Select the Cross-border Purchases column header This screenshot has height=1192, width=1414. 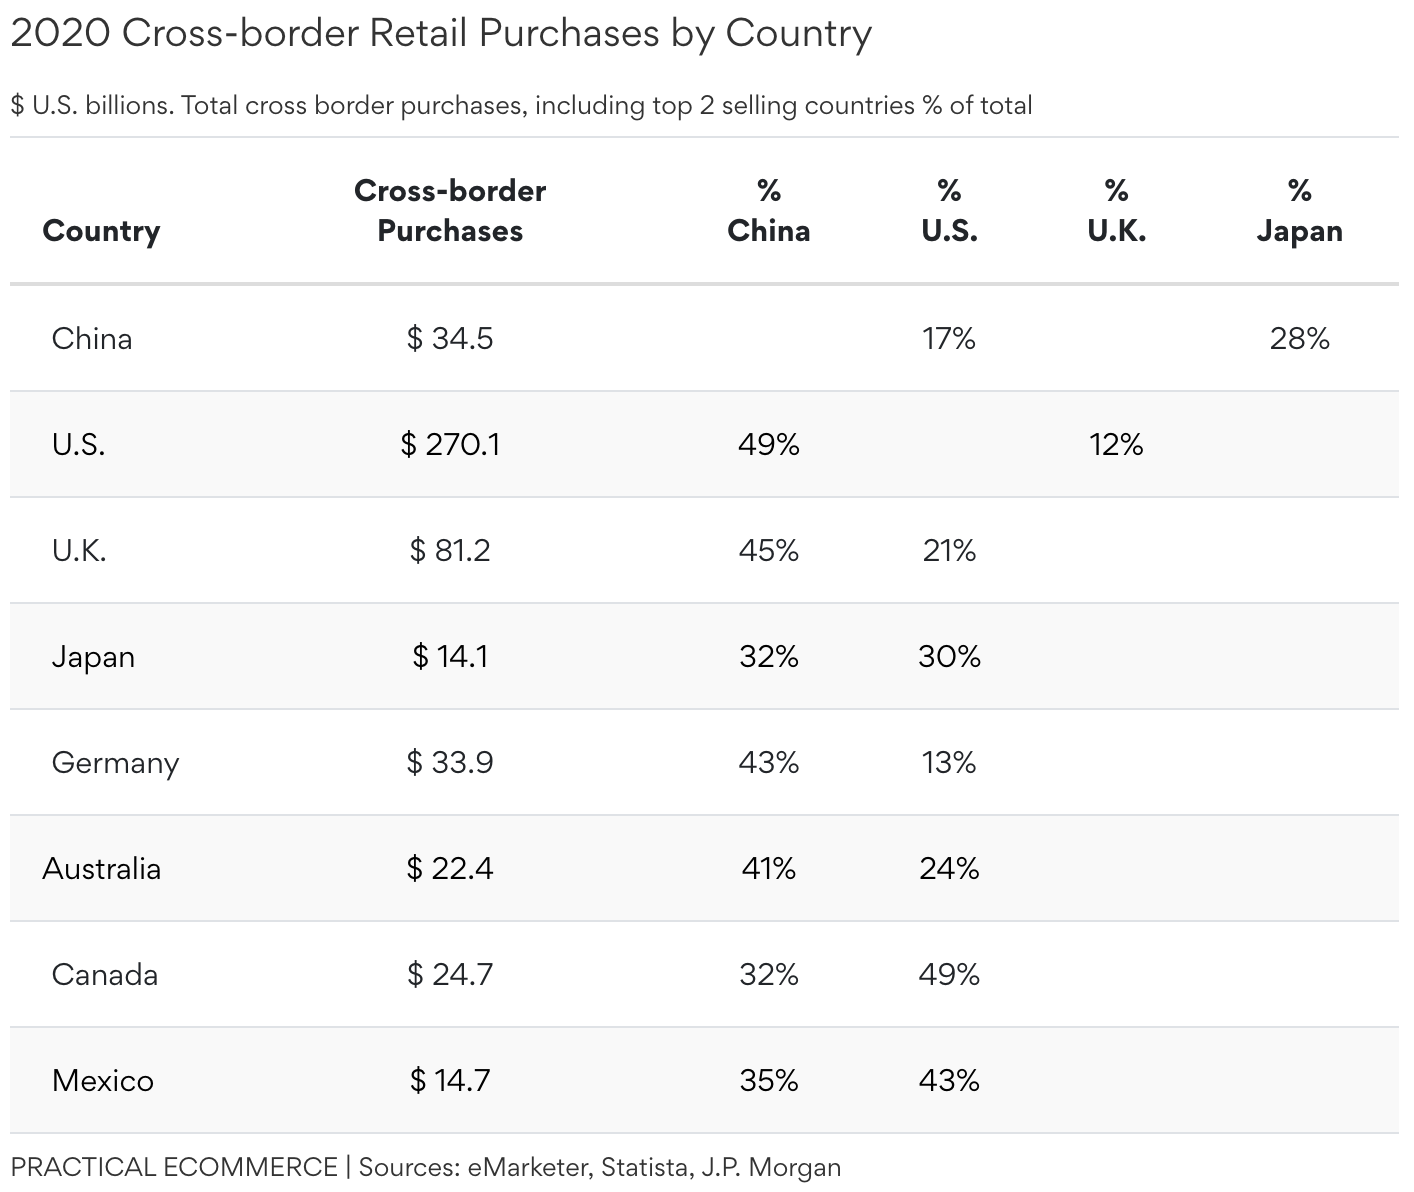pos(450,211)
